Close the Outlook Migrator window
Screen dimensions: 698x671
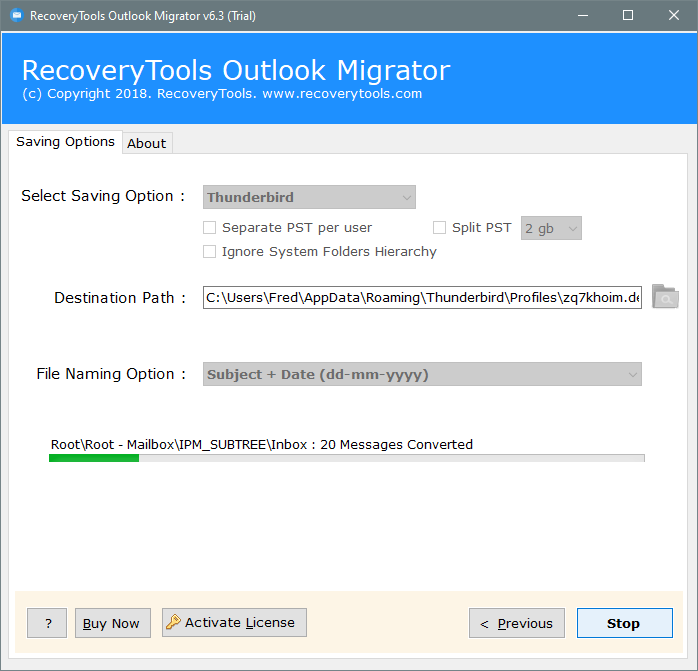(674, 16)
